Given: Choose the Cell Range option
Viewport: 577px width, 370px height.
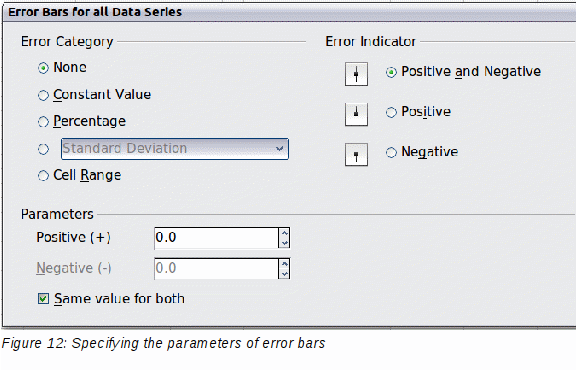Looking at the screenshot, I should (43, 176).
